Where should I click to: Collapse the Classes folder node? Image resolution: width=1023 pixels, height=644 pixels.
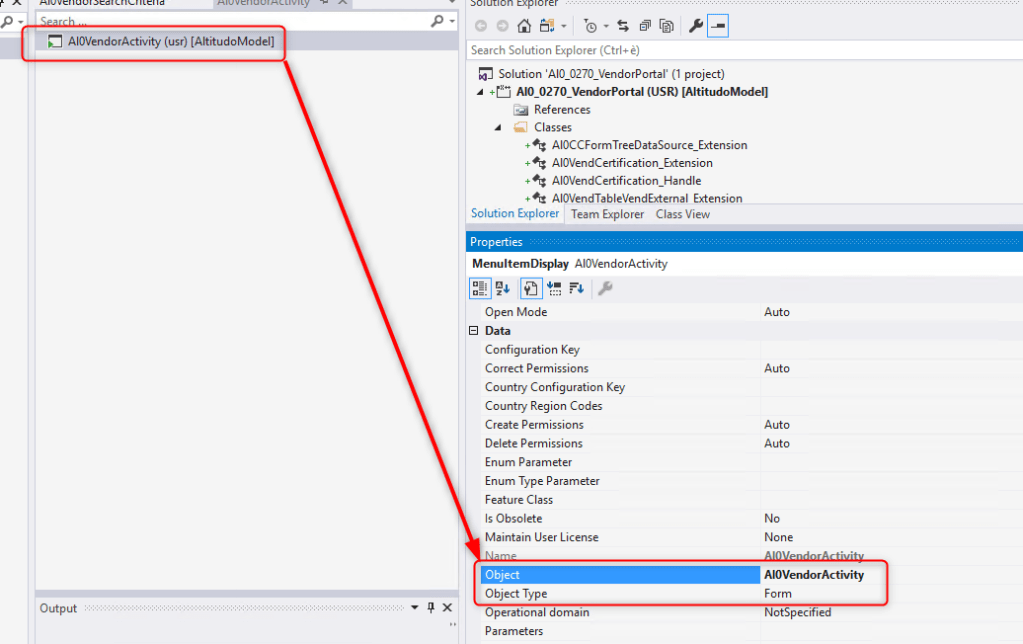(498, 128)
